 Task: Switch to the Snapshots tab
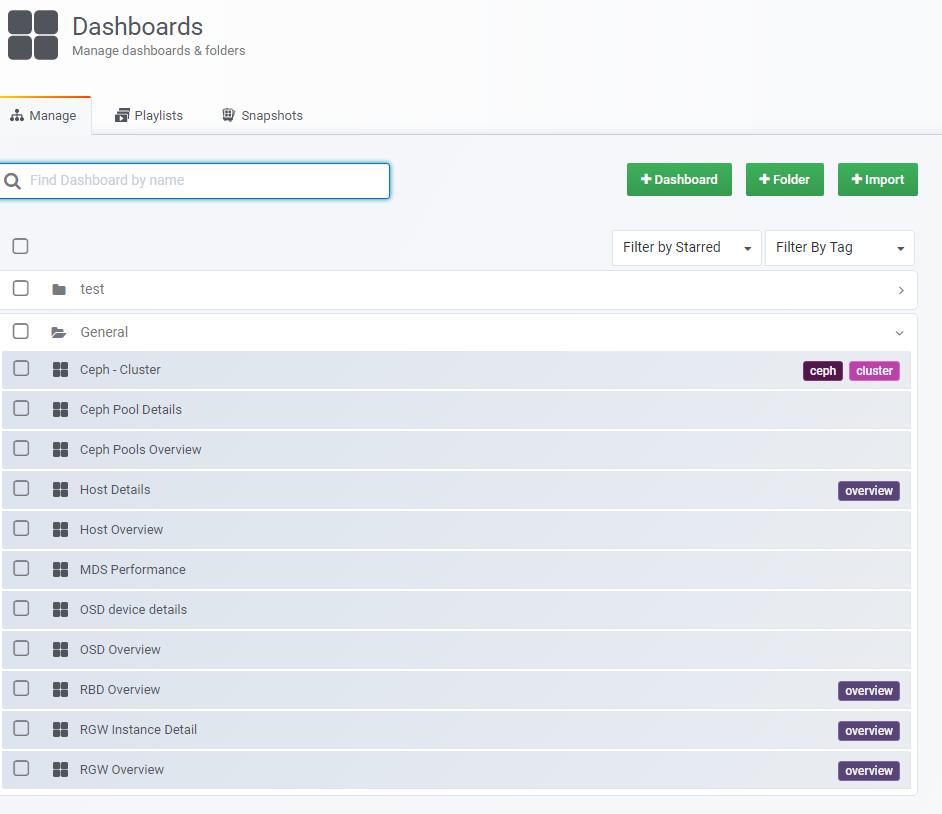[261, 115]
